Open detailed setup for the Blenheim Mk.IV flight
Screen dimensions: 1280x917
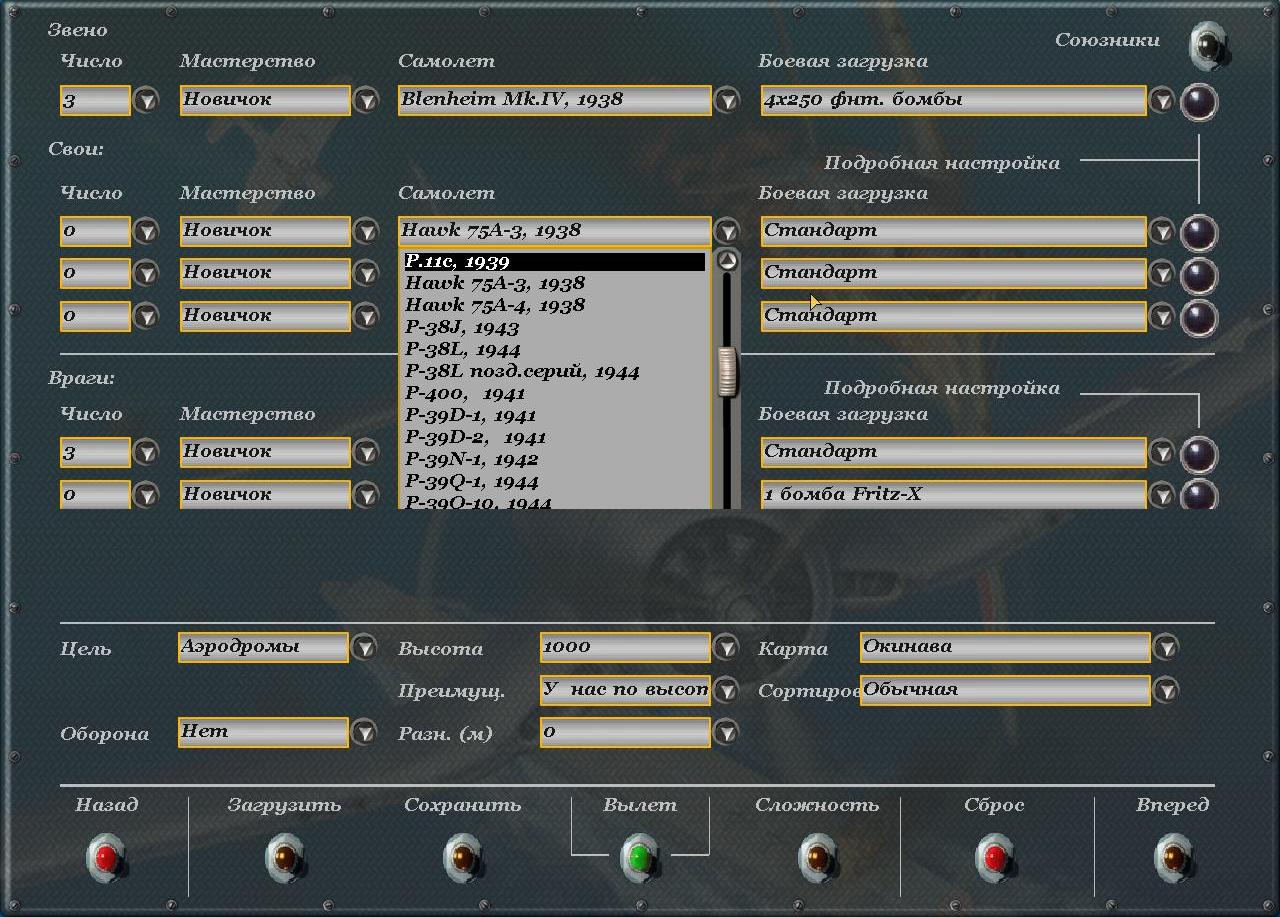click(1199, 102)
